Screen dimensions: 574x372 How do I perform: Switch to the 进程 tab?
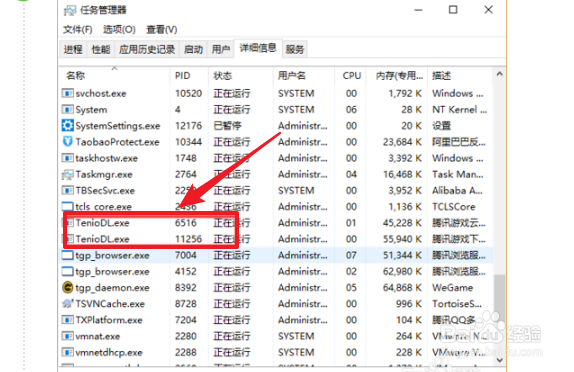tap(73, 49)
